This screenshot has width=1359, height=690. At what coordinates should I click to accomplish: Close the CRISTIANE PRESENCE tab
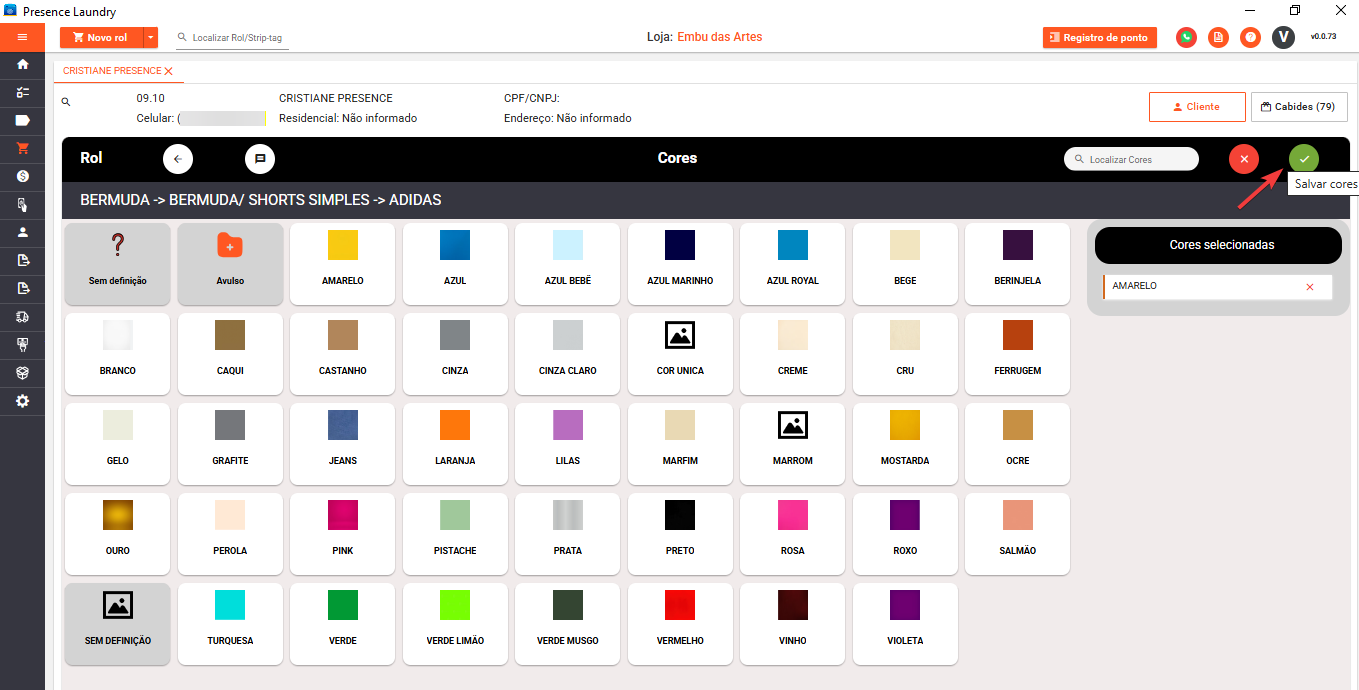click(x=169, y=71)
